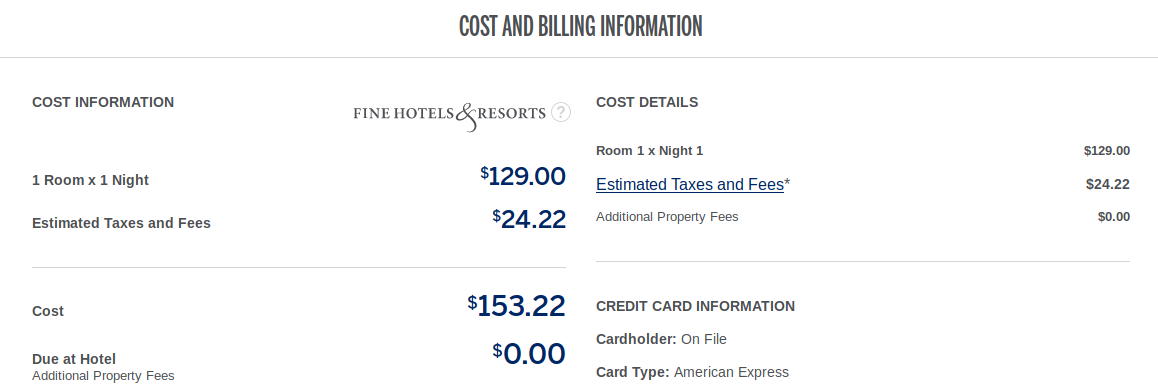Screen dimensions: 1158x391
Task: Click the small $129.00 in Cost Details
Action: click(x=1106, y=151)
